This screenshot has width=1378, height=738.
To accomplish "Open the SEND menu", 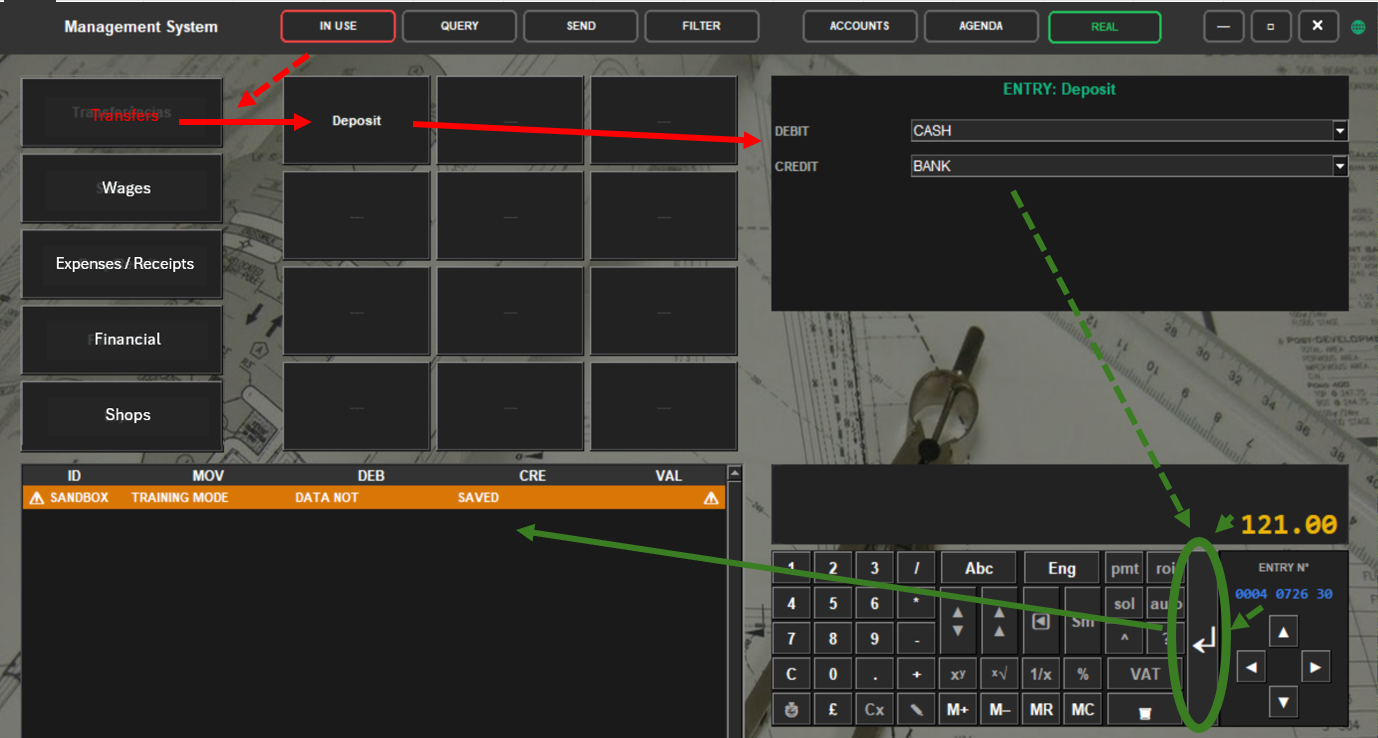I will [581, 26].
